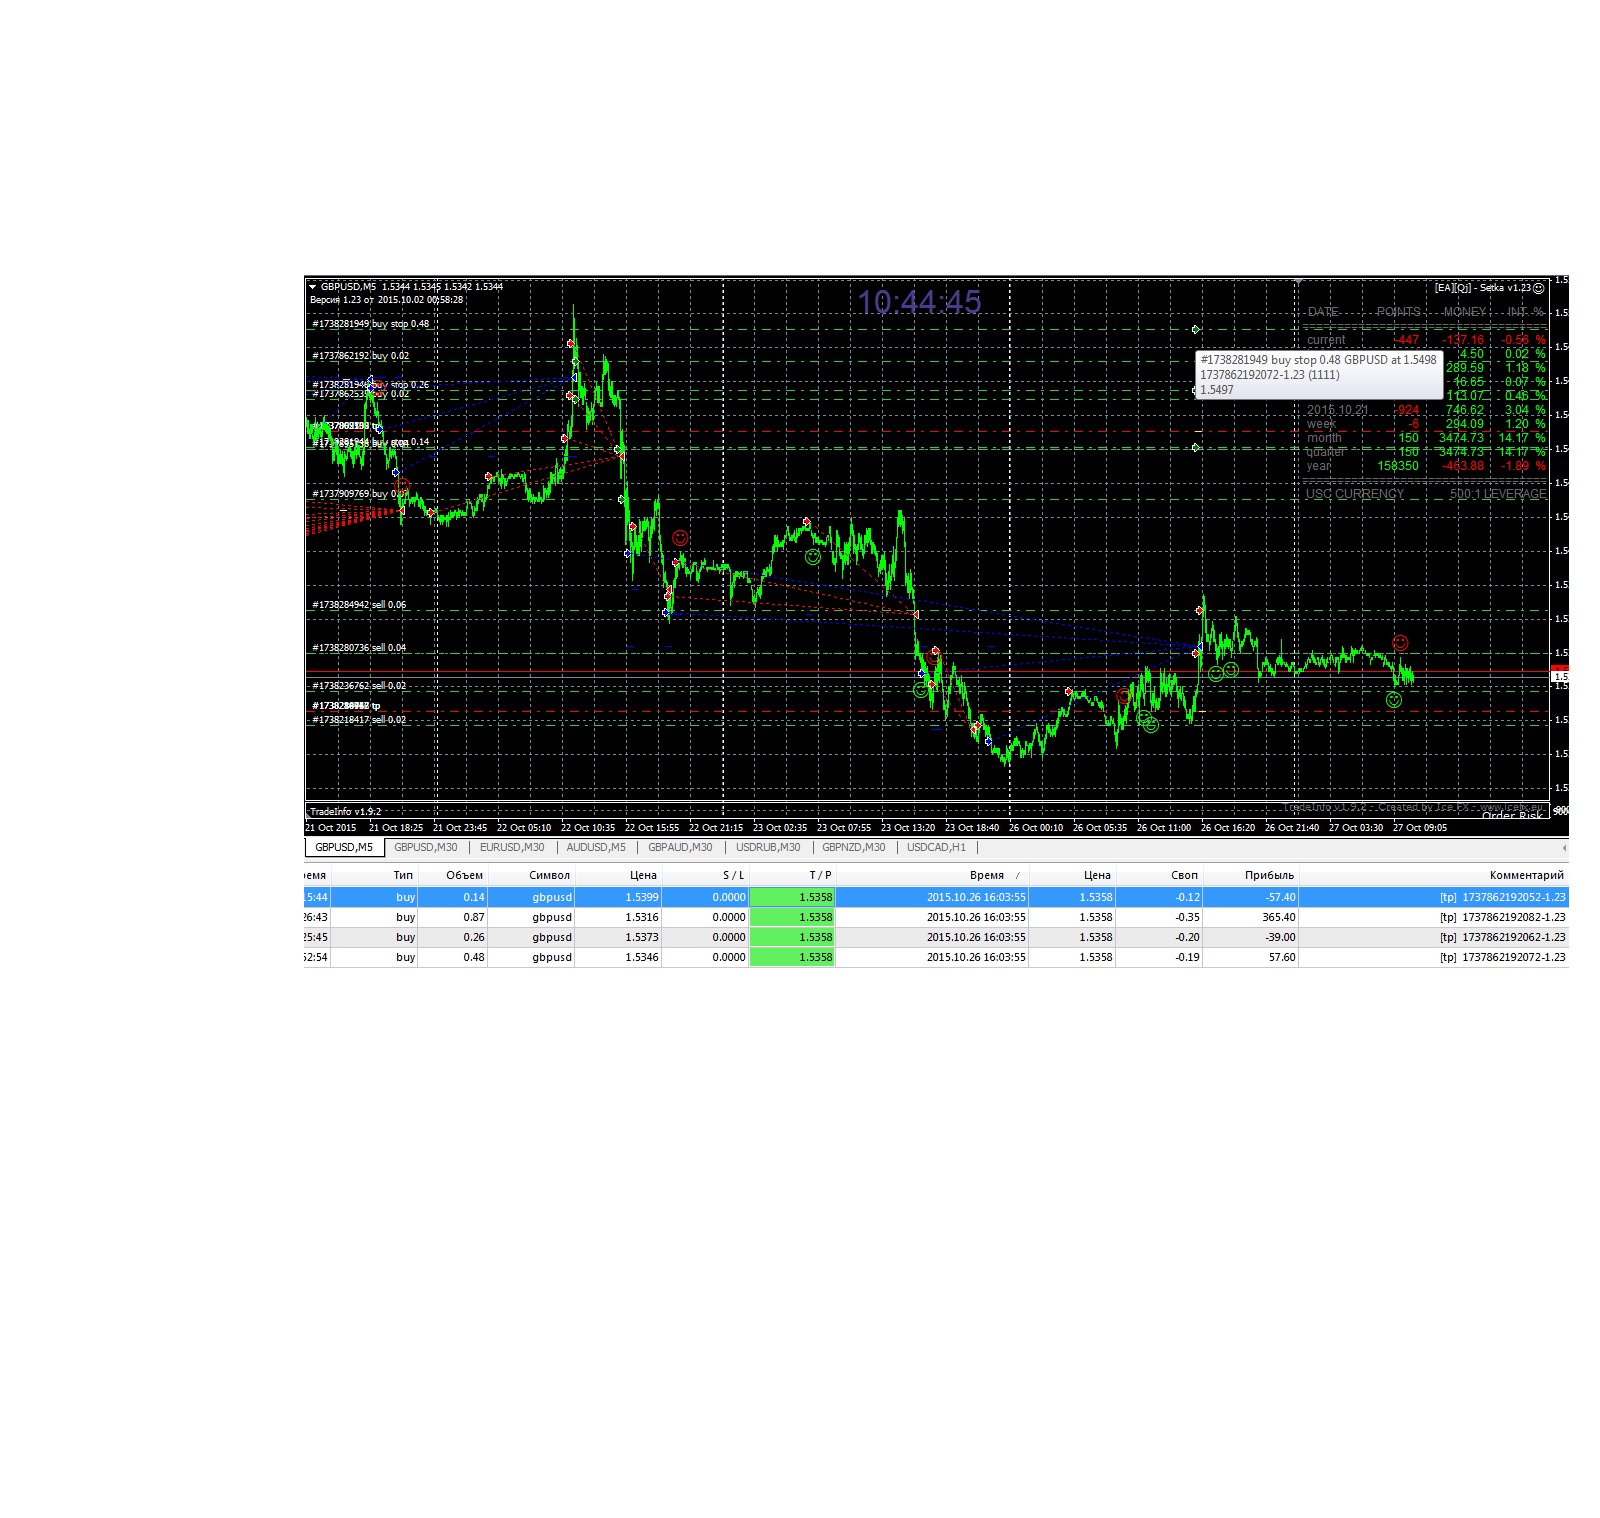Viewport: 1600px width, 1518px height.
Task: Click the Order Risk label at chart bottom
Action: point(1512,816)
